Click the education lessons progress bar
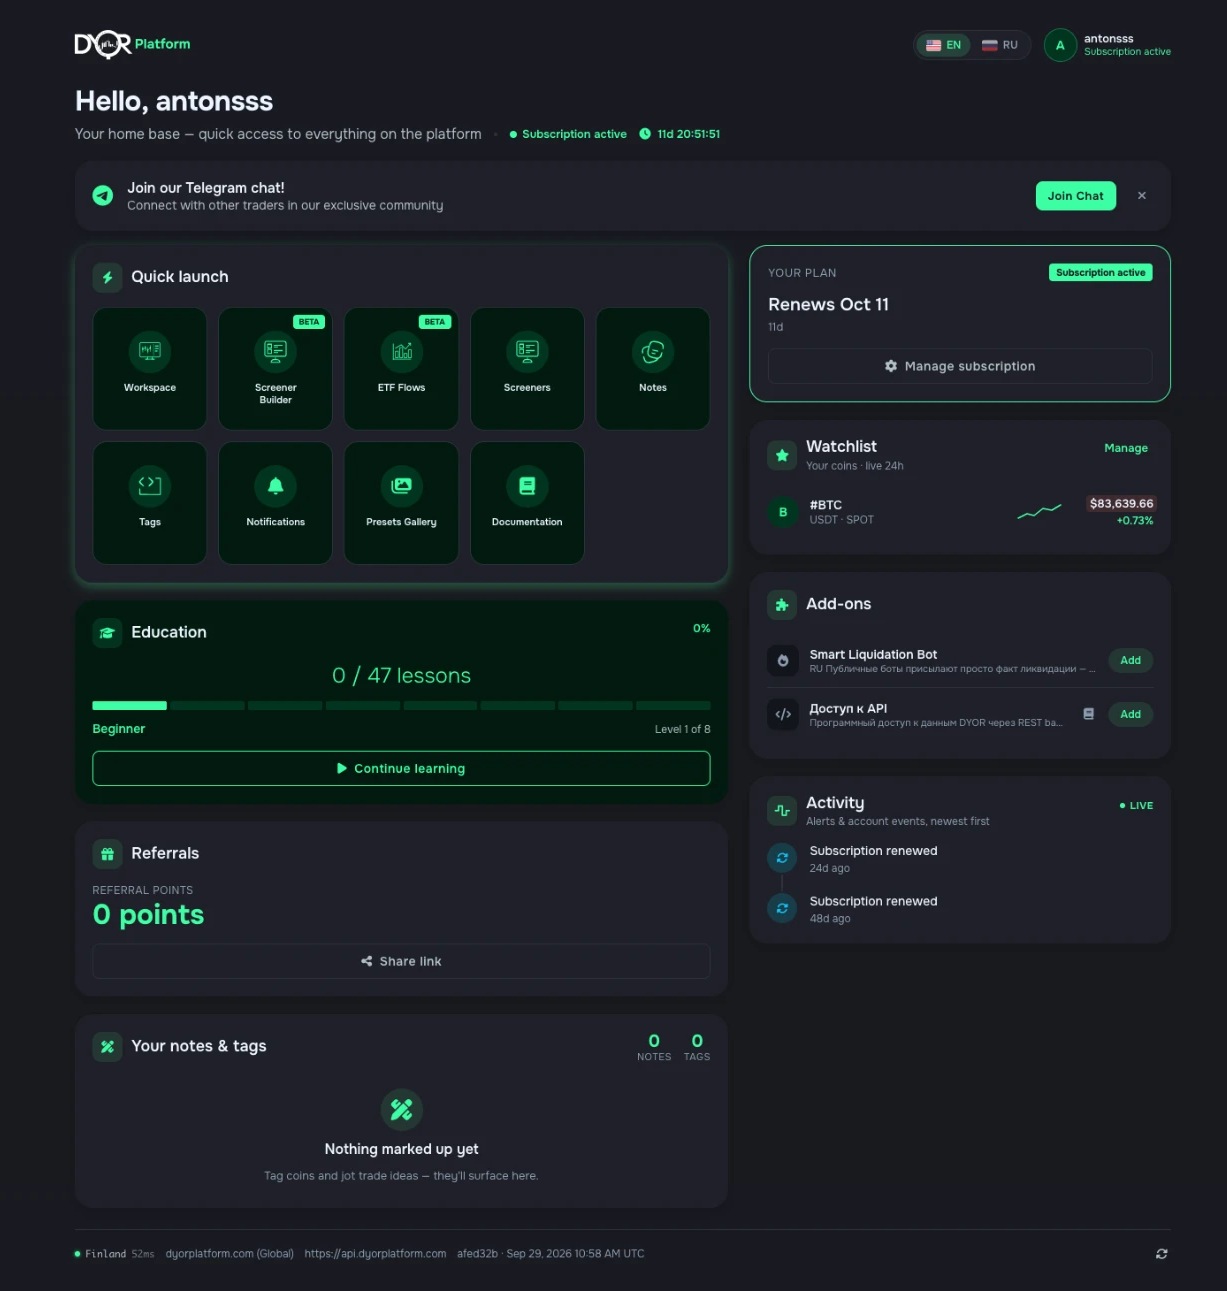This screenshot has height=1291, width=1227. coord(401,706)
